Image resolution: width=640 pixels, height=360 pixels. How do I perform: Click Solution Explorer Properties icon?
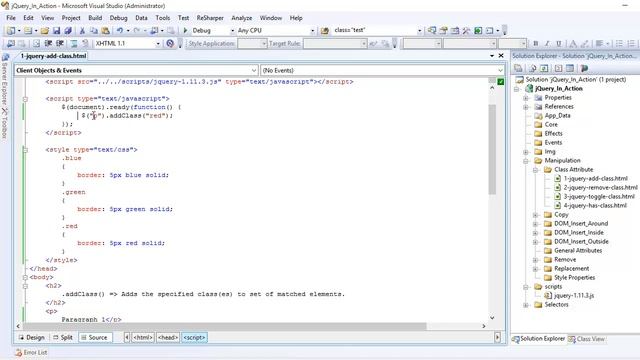[x=518, y=69]
